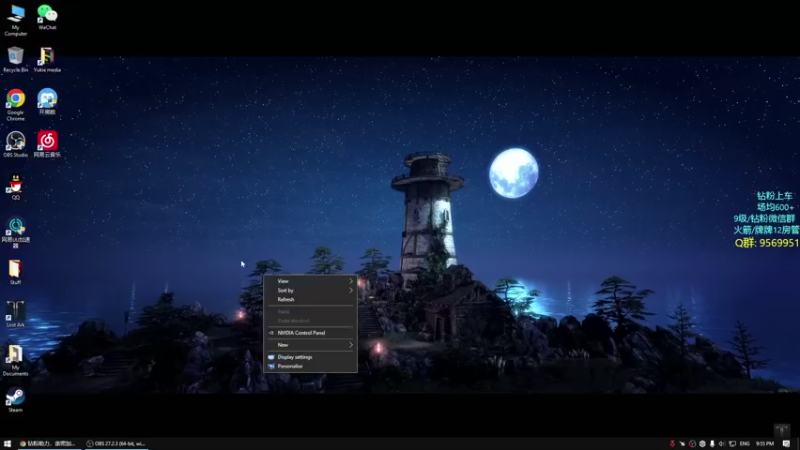Screen dimensions: 800x450
Task: Switch to the OBS 27.2.3 taskbar window
Action: [116, 444]
